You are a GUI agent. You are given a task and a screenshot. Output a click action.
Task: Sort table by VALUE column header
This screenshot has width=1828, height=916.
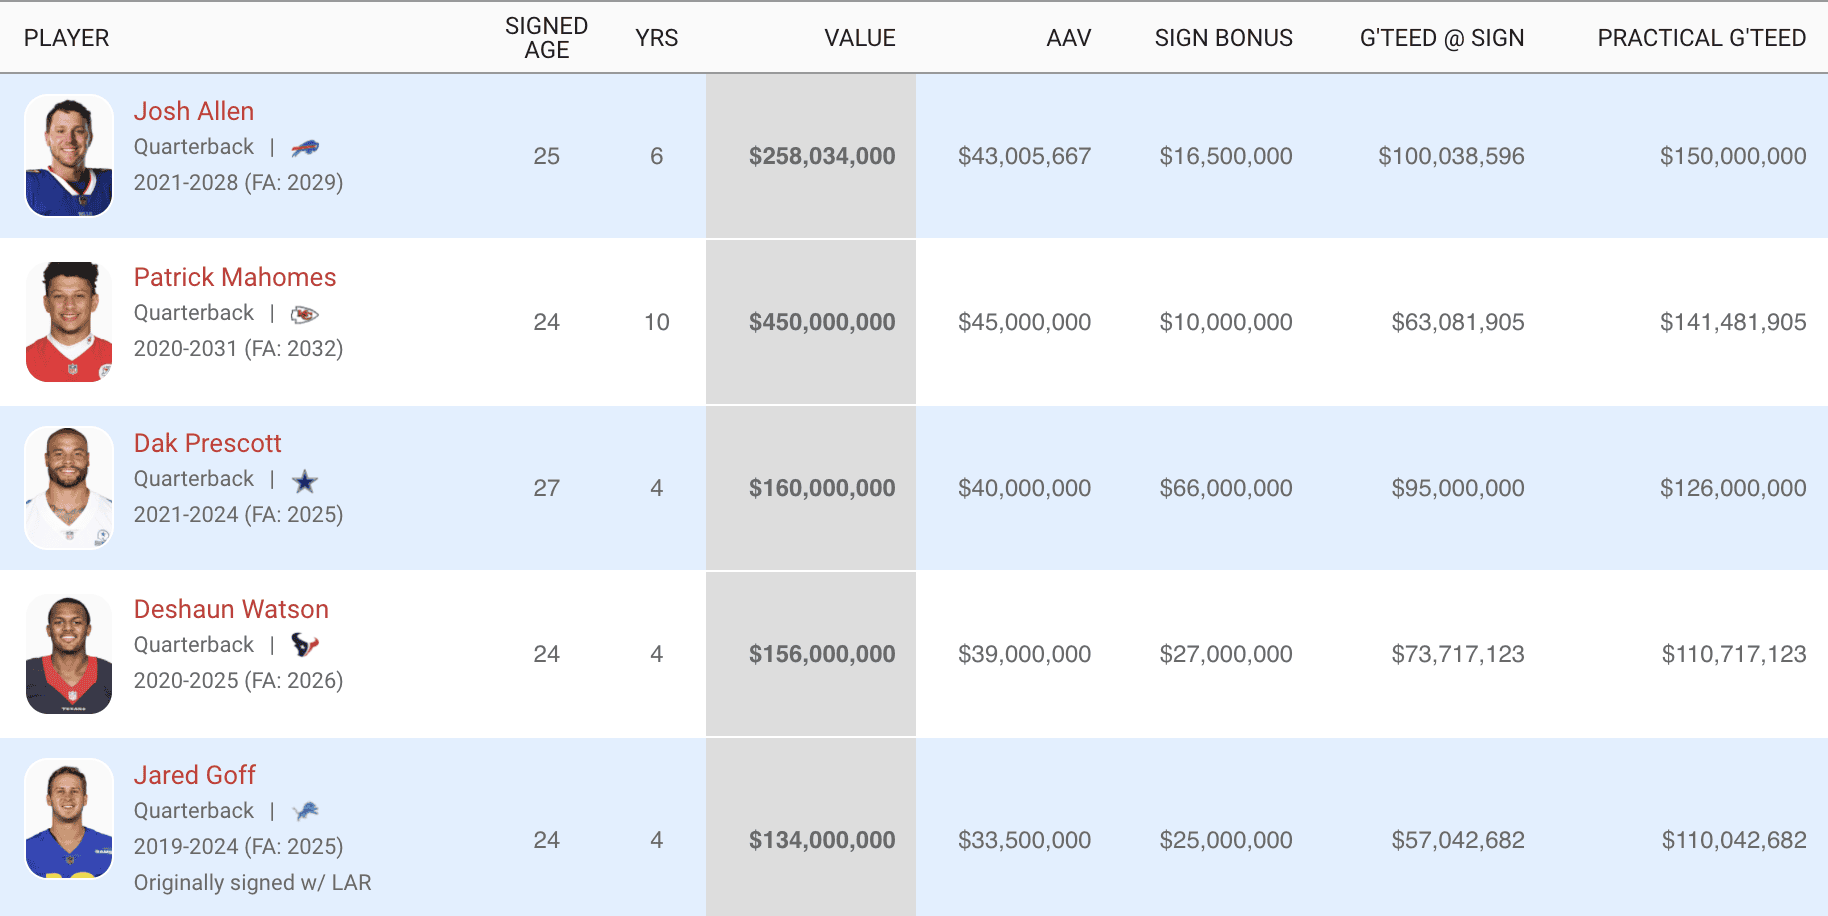click(860, 38)
